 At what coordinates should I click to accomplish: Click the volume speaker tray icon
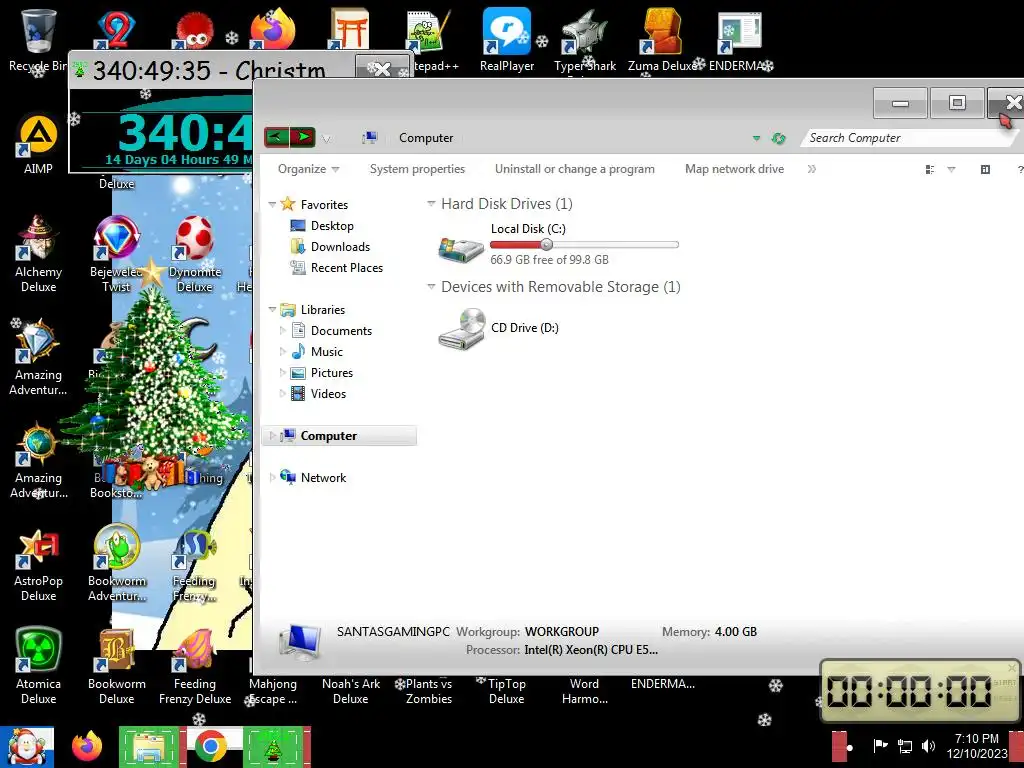click(x=927, y=746)
